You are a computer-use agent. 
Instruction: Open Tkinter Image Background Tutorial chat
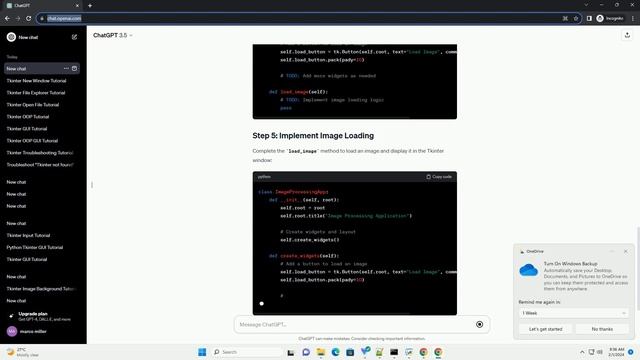40,289
